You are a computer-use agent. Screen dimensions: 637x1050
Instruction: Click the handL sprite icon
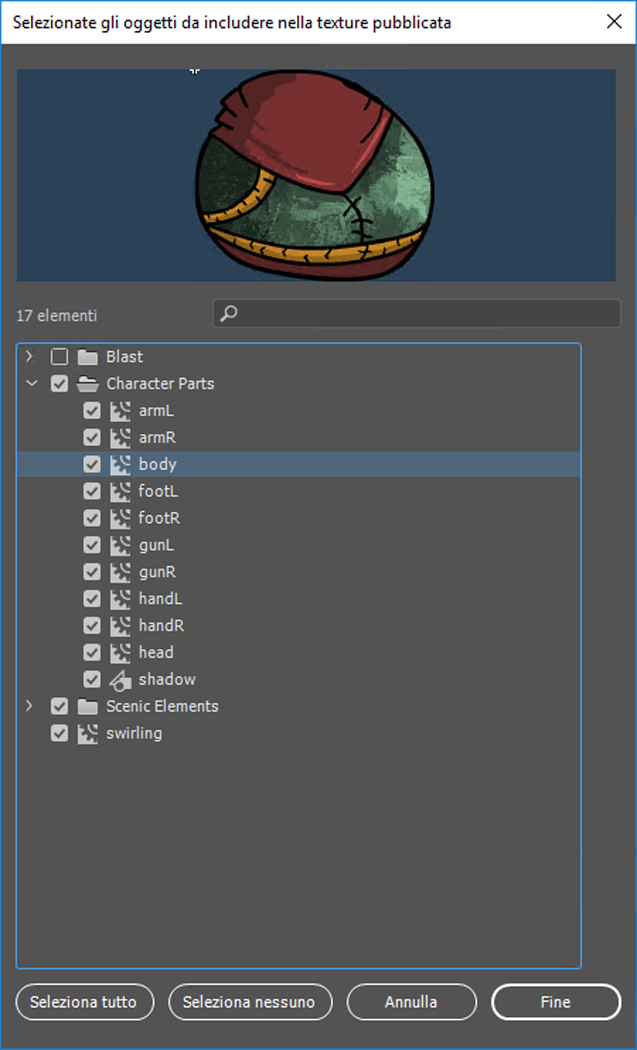point(120,599)
